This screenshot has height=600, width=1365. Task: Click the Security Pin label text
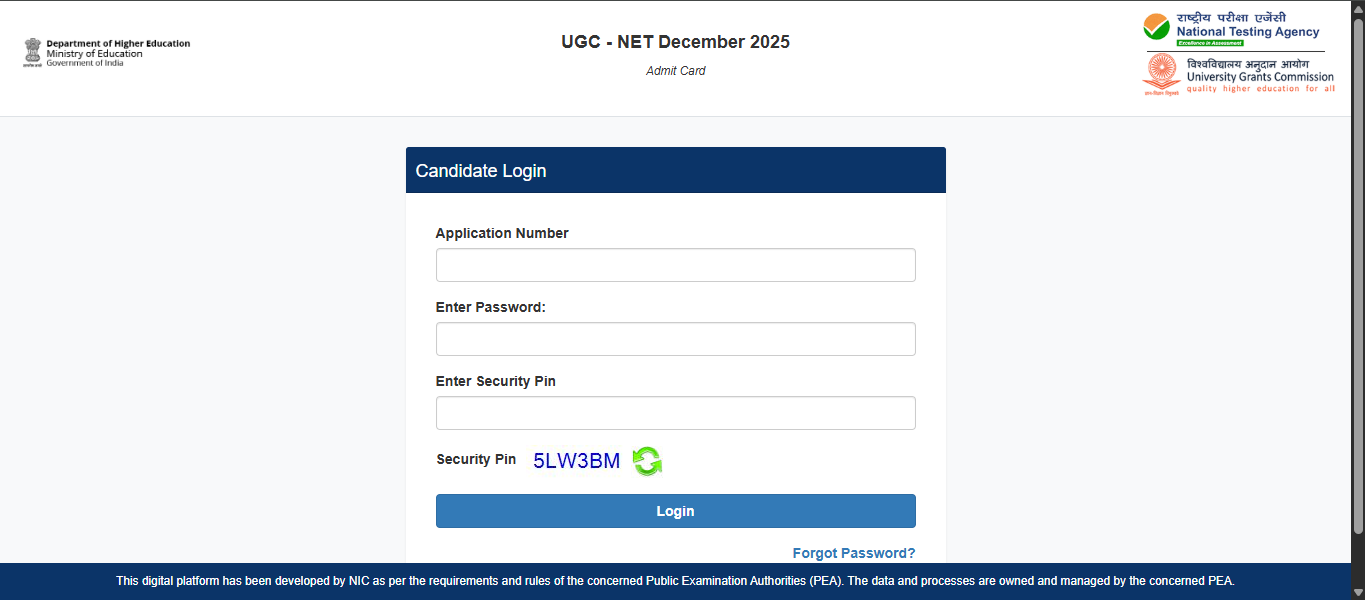point(476,459)
